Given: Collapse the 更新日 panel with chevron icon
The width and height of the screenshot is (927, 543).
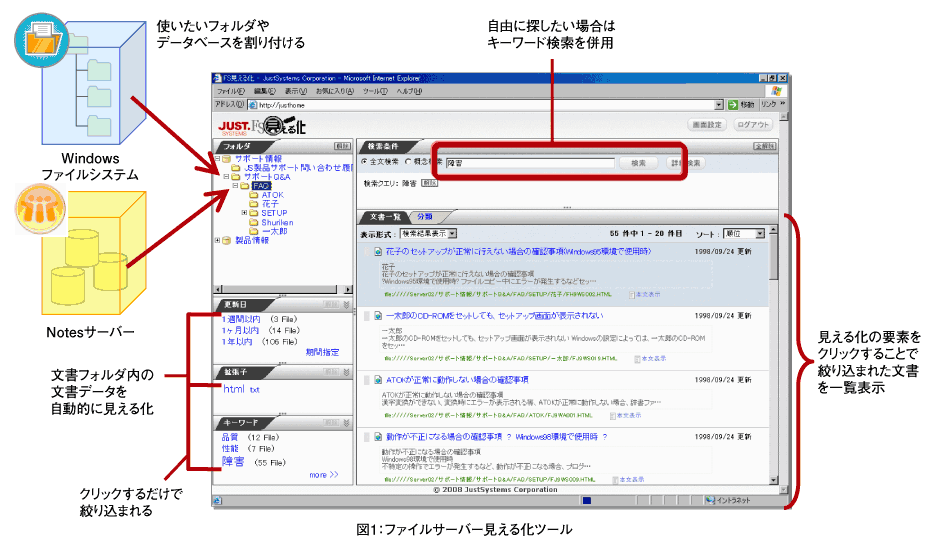Looking at the screenshot, I should point(346,305).
